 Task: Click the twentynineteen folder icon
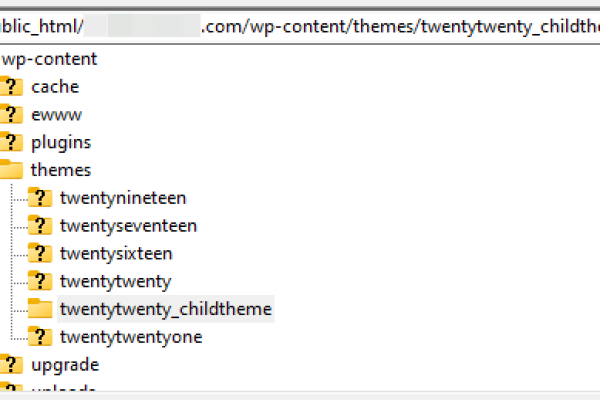[x=40, y=198]
